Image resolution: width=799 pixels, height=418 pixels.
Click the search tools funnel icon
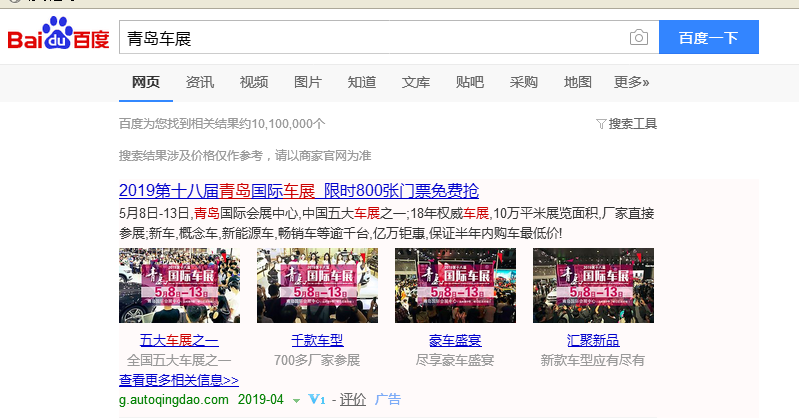(x=601, y=124)
